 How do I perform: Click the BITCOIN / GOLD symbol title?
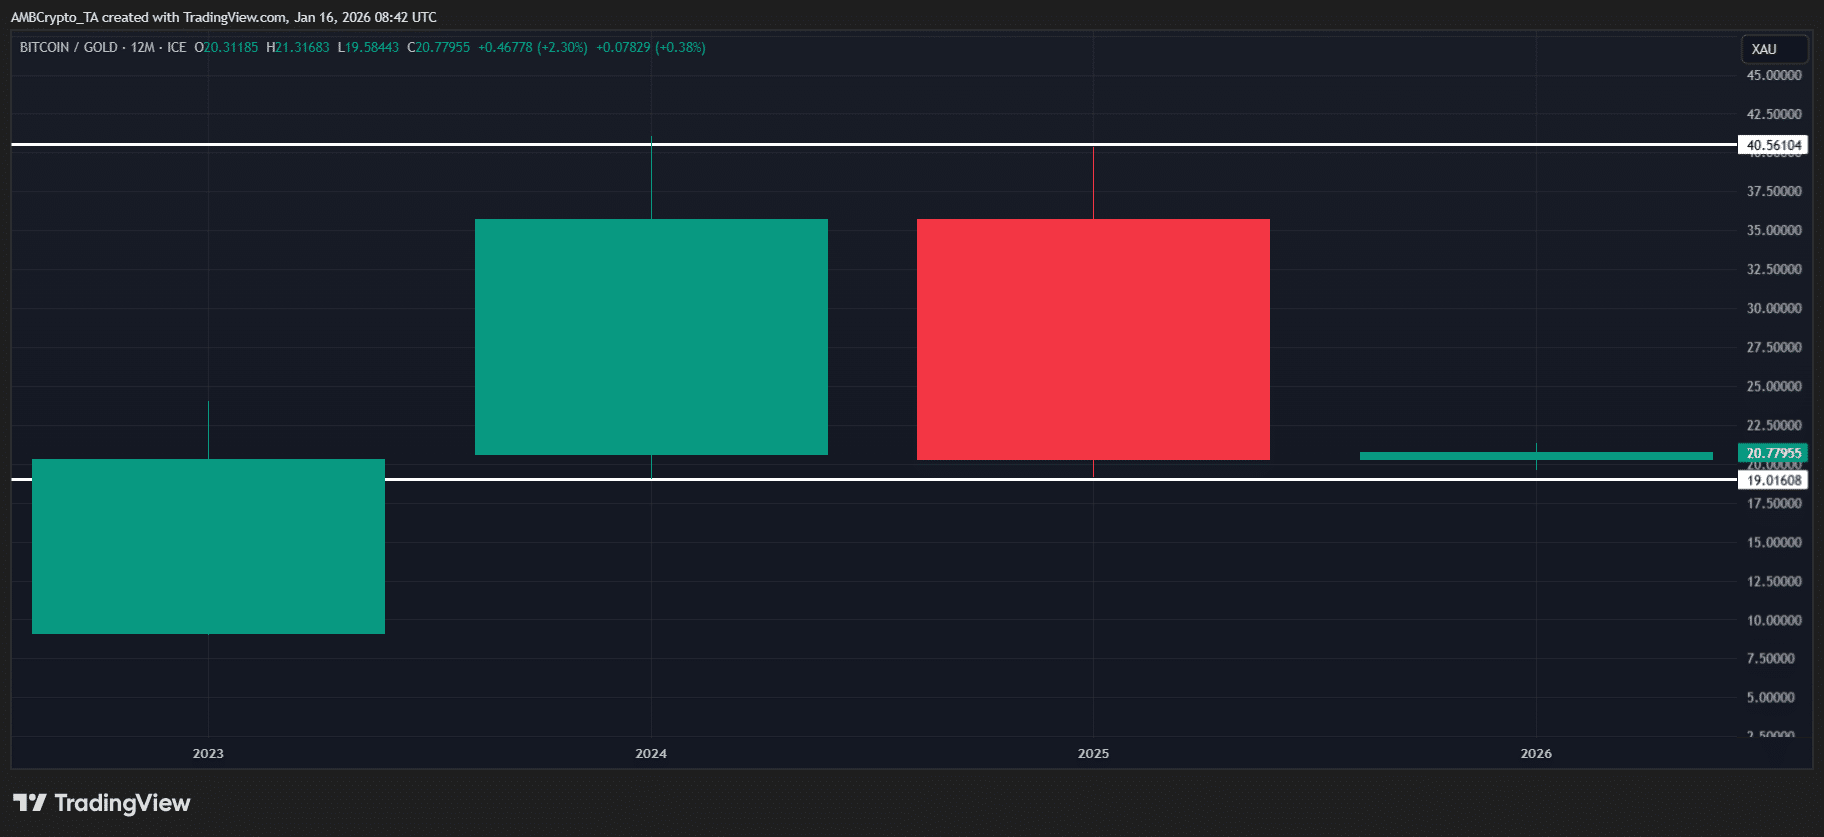(x=68, y=47)
